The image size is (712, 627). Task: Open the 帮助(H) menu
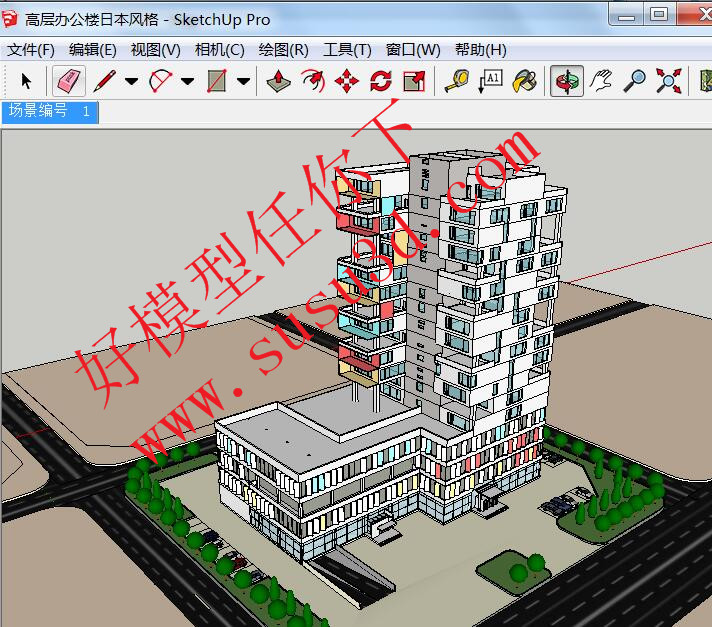[480, 49]
